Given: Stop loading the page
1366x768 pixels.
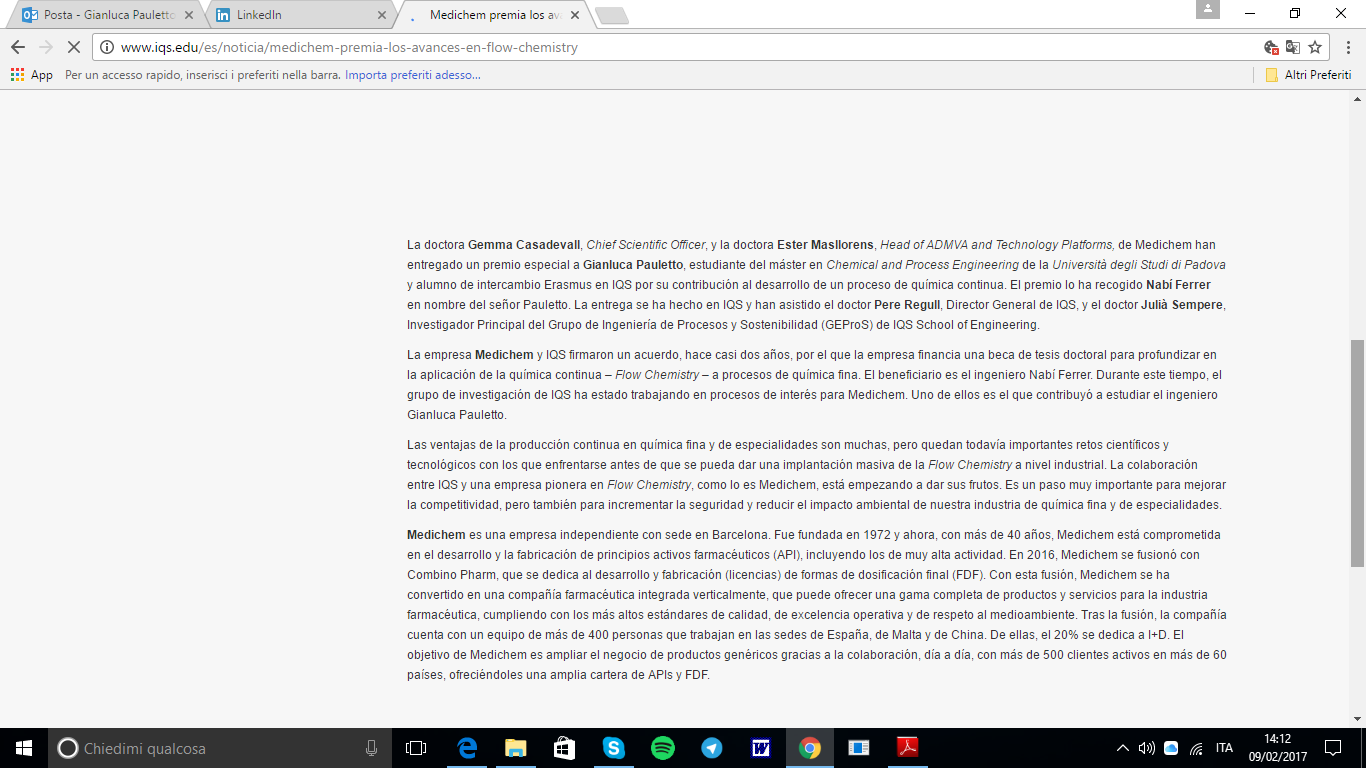Looking at the screenshot, I should coord(73,47).
